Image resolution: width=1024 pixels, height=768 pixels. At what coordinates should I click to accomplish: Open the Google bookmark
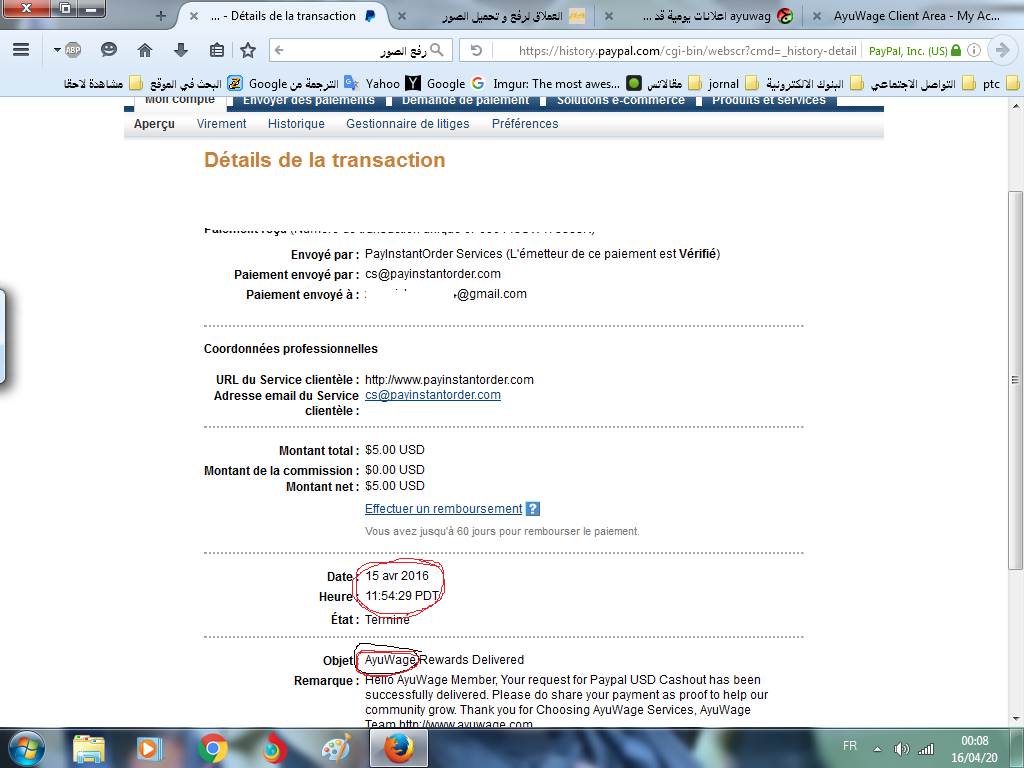pos(455,83)
